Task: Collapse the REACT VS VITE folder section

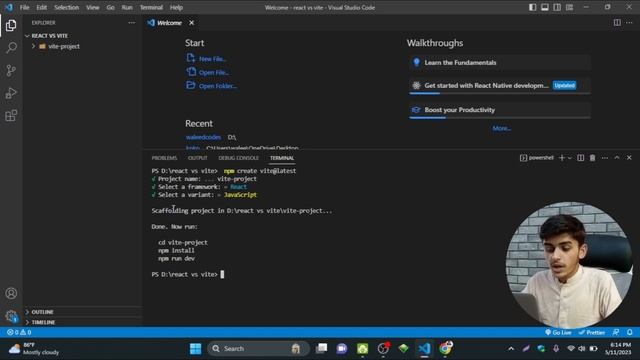Action: pyautogui.click(x=82, y=36)
